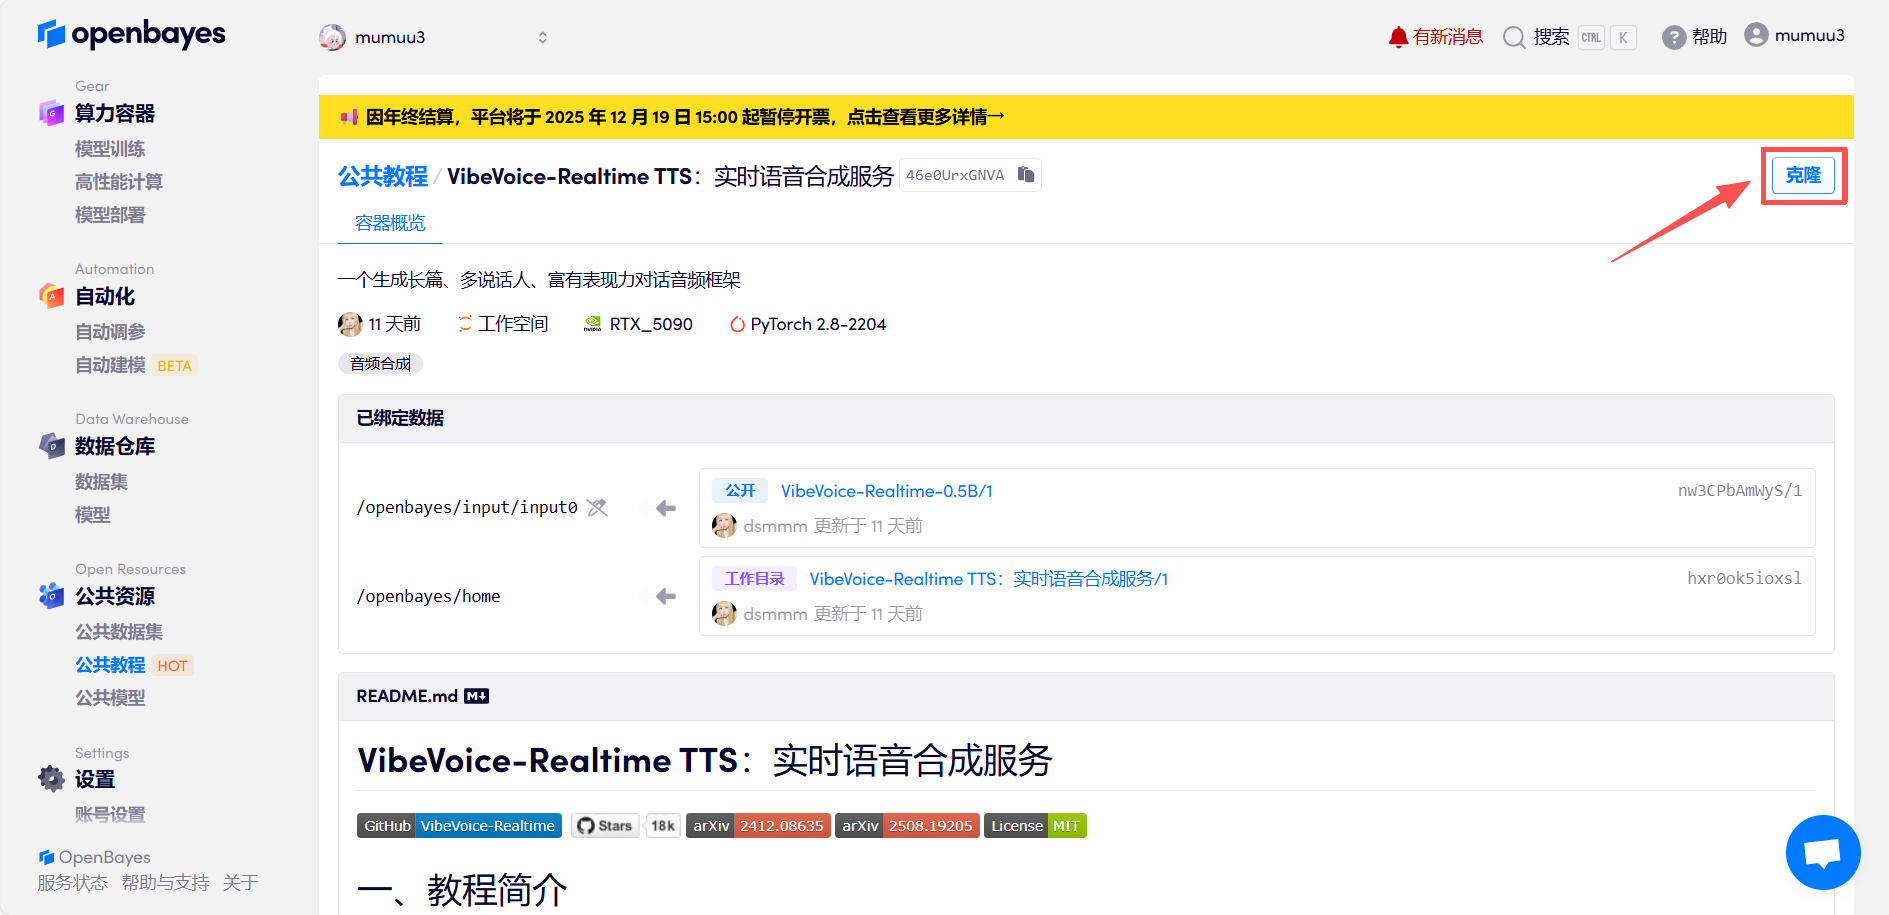Click the arrow icon next to /openbayes/home

[x=666, y=596]
